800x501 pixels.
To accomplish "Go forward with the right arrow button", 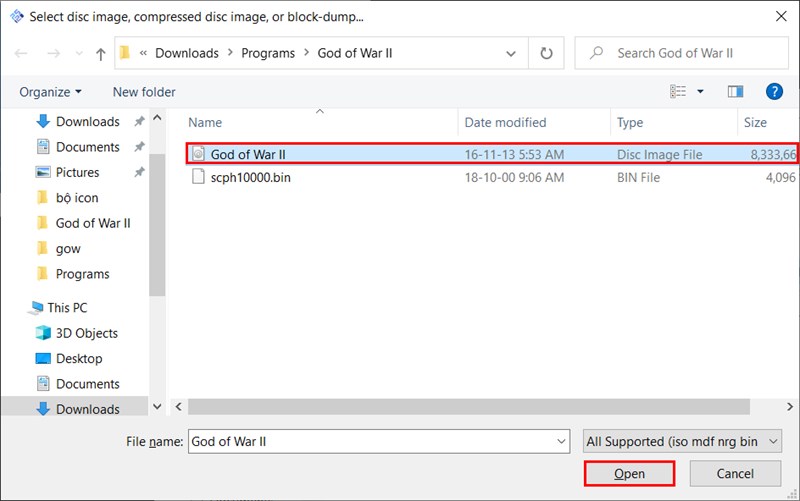I will point(54,53).
